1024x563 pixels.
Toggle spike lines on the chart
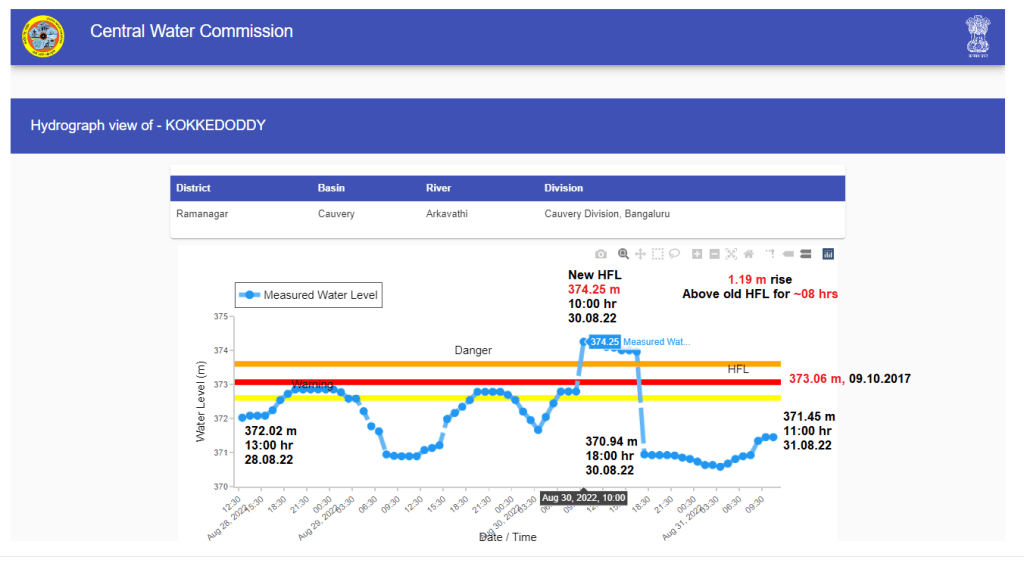point(771,254)
